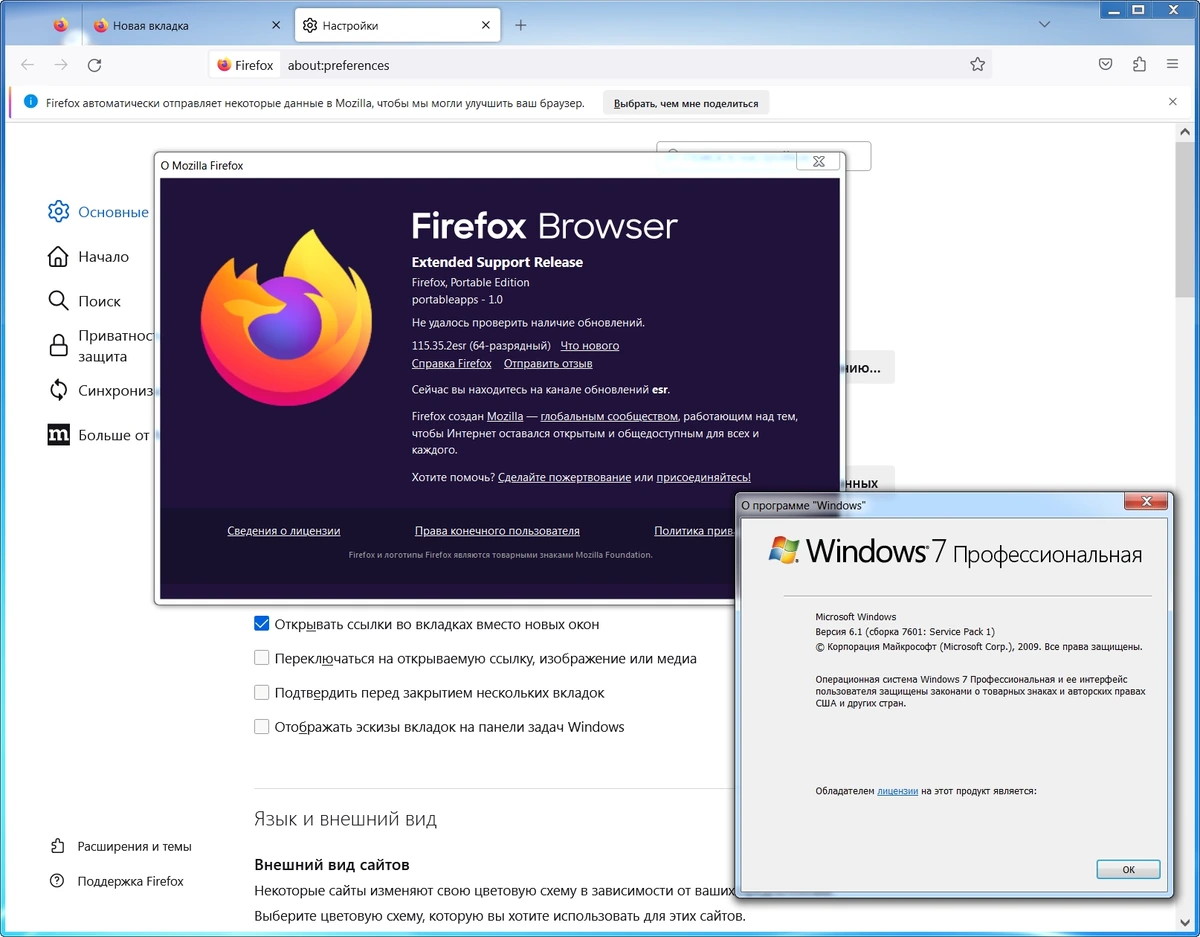Click the info icon in notification bar
This screenshot has height=937, width=1200.
point(30,102)
